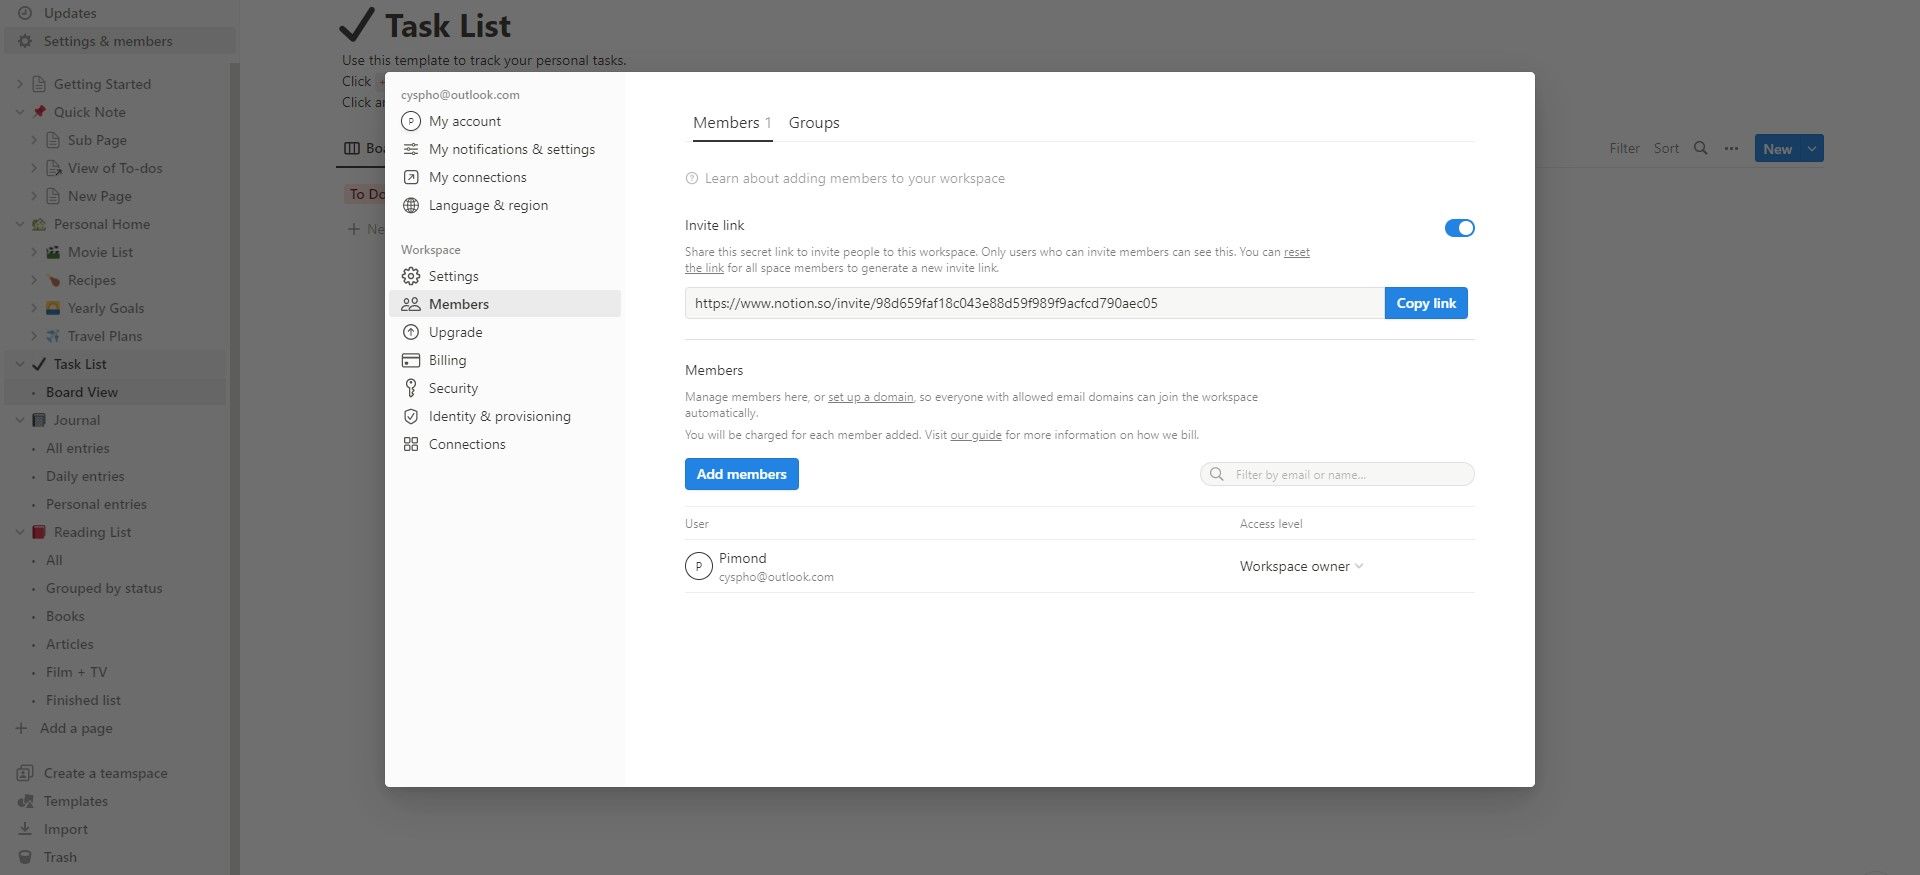
Task: Click the blue New button
Action: (x=1777, y=149)
